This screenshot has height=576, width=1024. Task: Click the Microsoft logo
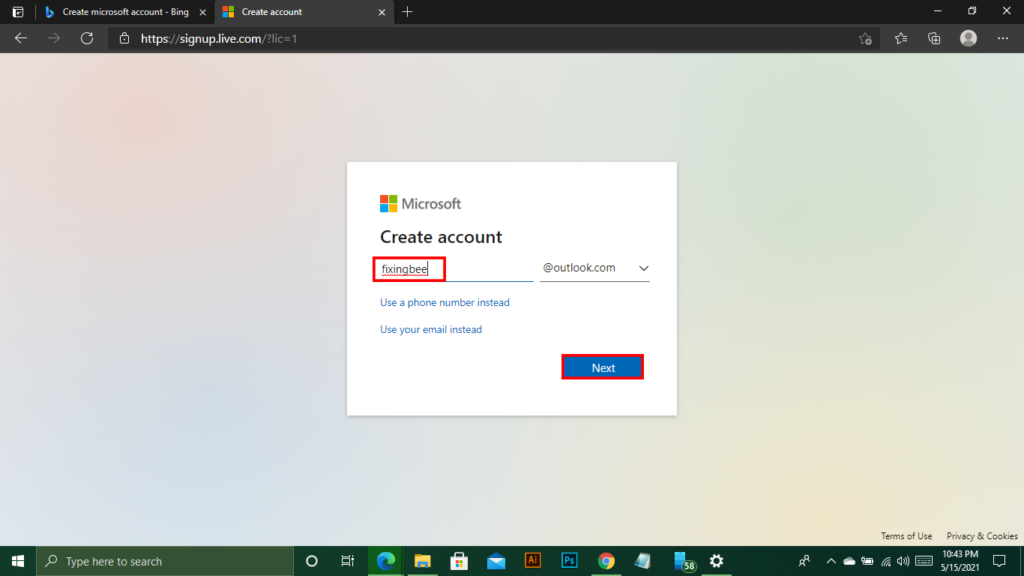coord(421,204)
